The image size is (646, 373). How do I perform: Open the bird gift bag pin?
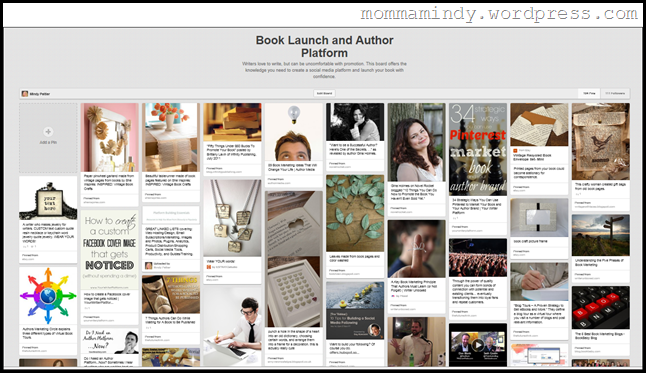pos(601,141)
